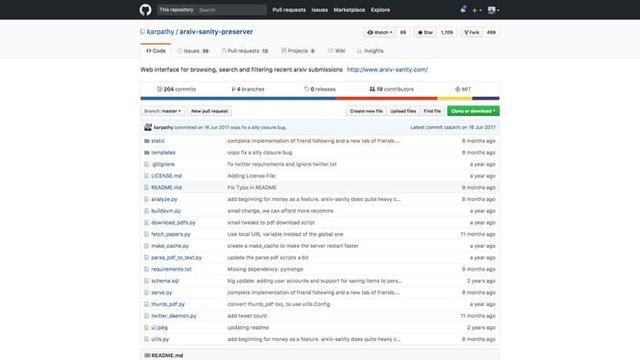Open the fetch_papers.py file

click(171, 234)
